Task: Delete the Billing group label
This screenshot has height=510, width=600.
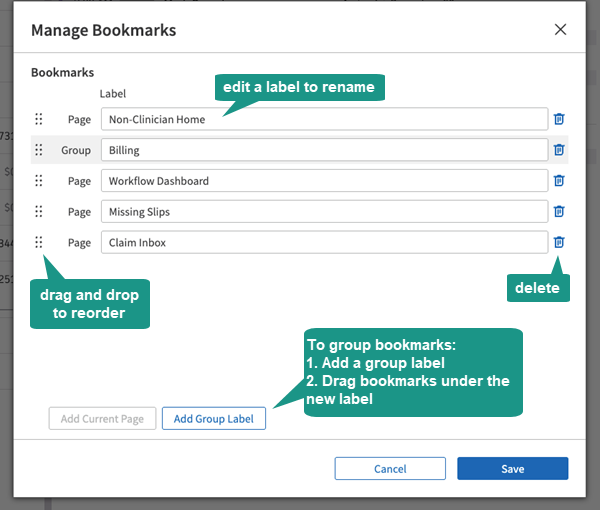Action: pos(559,150)
